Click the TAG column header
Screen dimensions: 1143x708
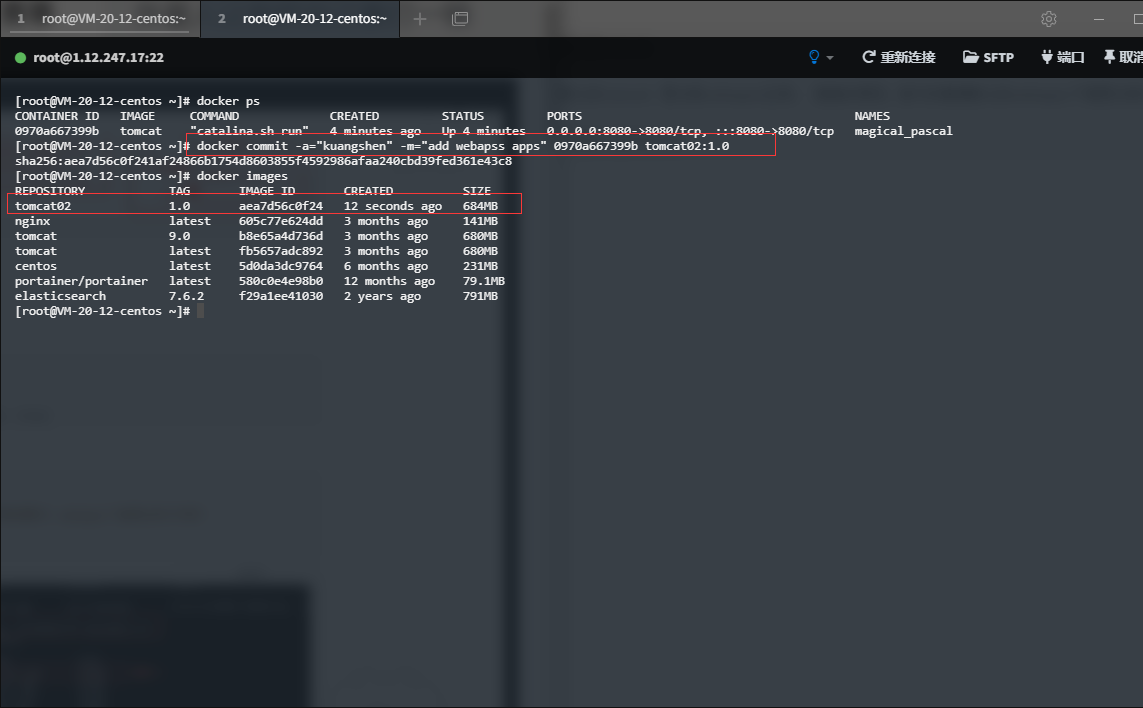click(179, 191)
